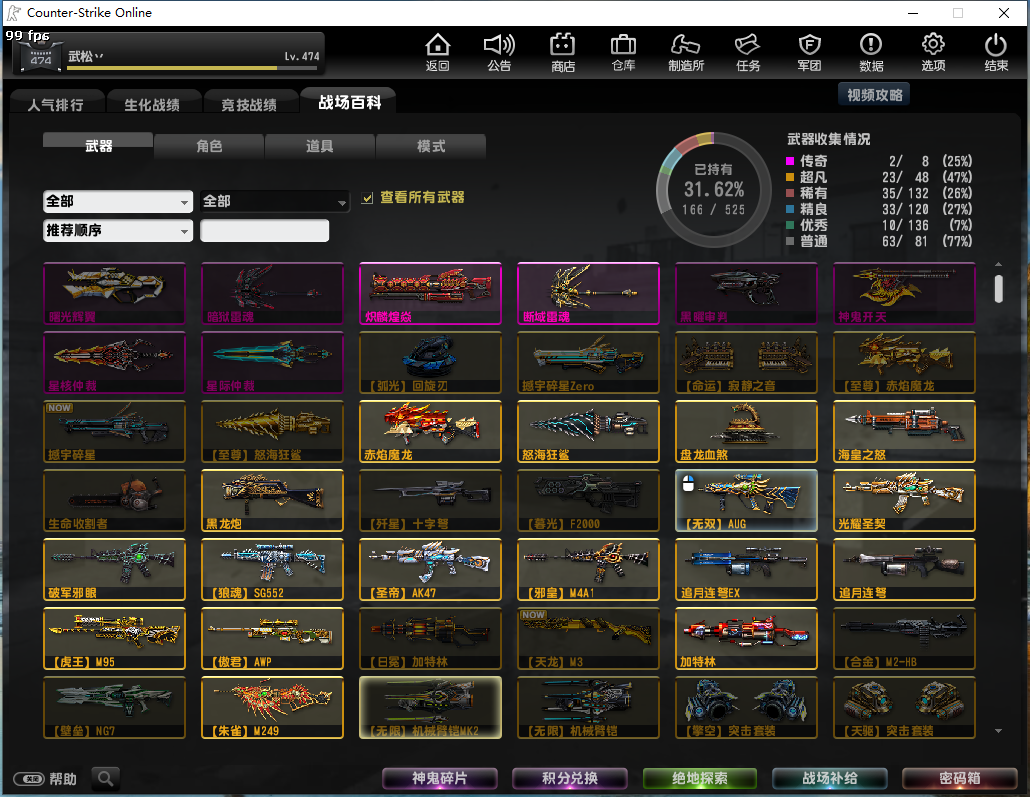Switch to the 人气排行 tab
Viewport: 1030px width, 797px height.
tap(56, 104)
